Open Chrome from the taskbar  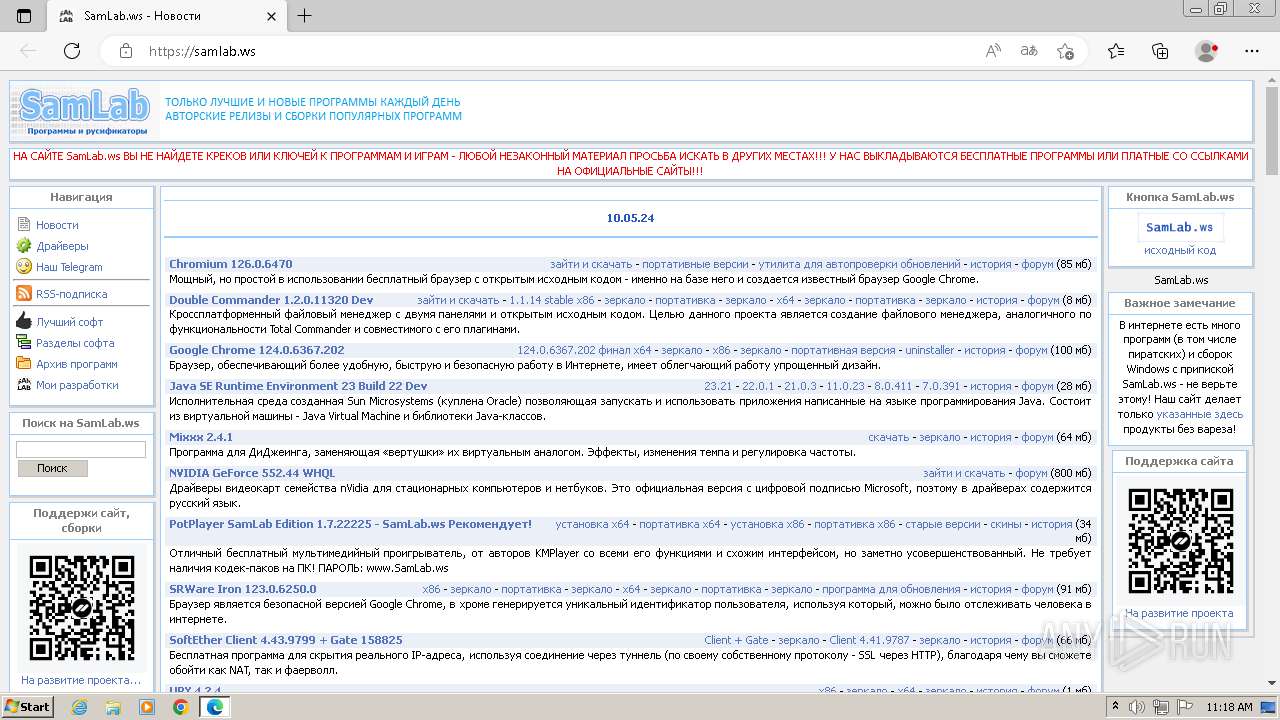181,707
